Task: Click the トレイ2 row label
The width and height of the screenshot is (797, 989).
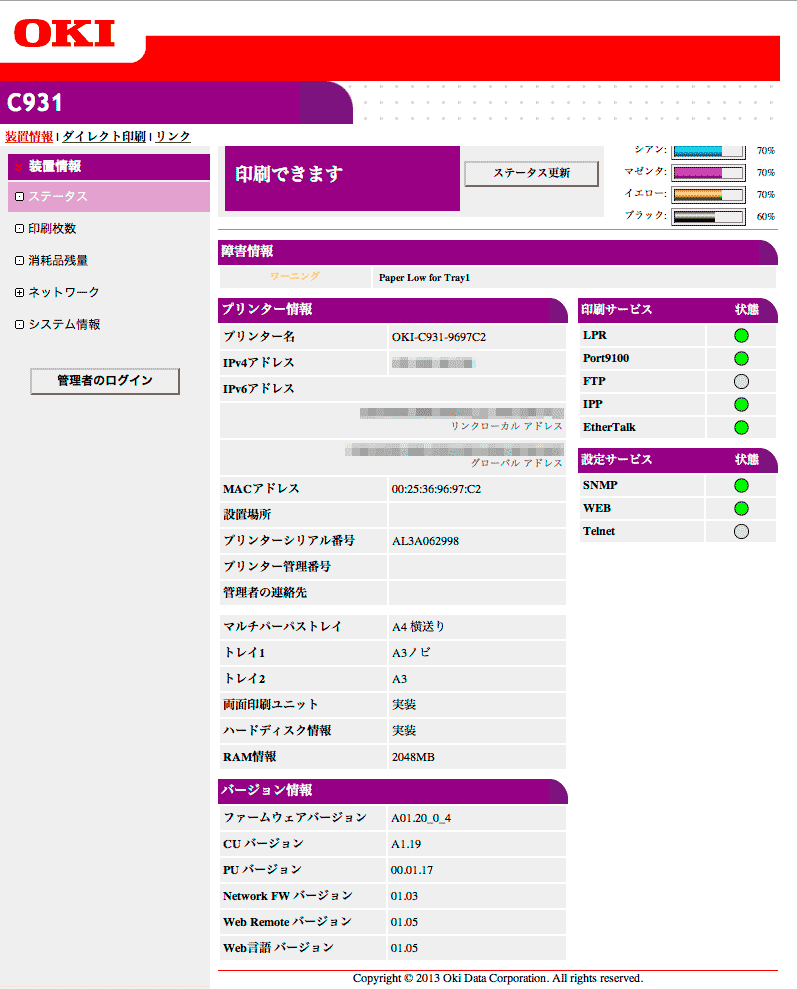Action: point(245,679)
